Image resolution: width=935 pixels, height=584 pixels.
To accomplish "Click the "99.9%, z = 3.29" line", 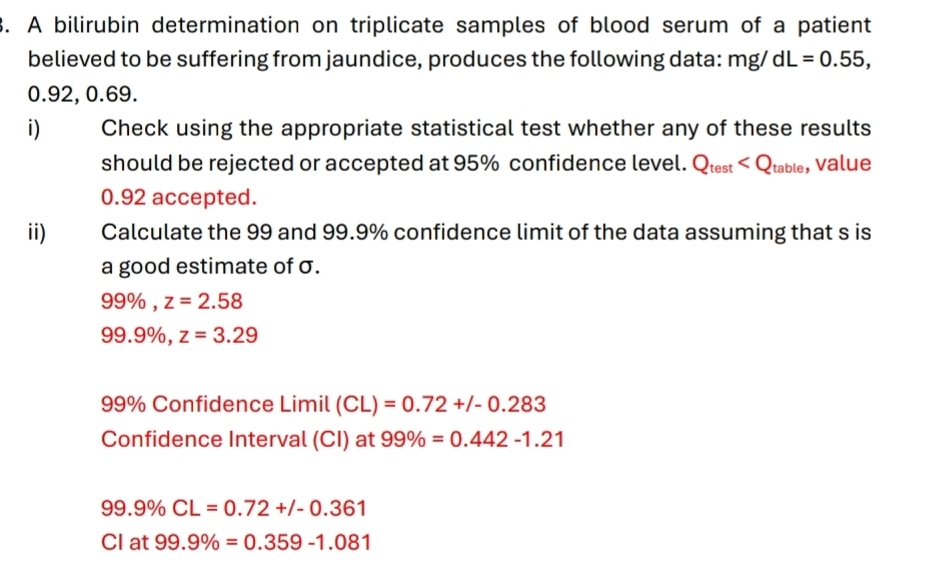I will point(179,336).
